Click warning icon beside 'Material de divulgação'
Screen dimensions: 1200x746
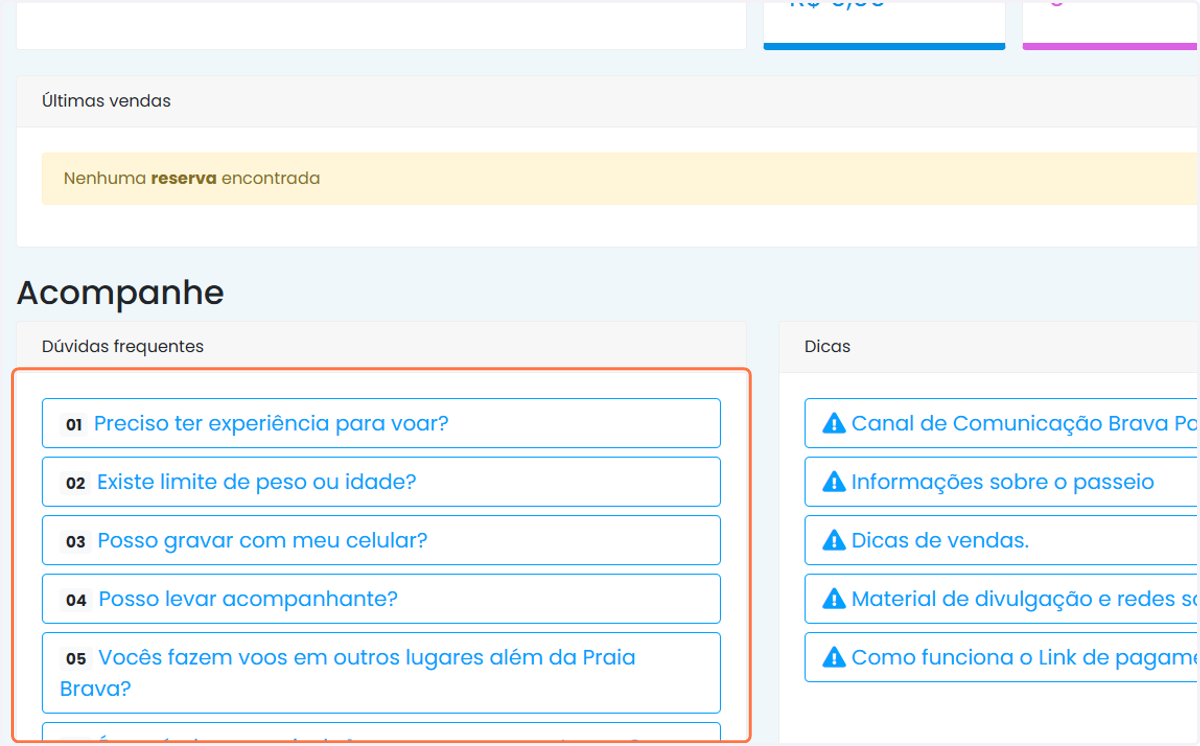[x=834, y=599]
